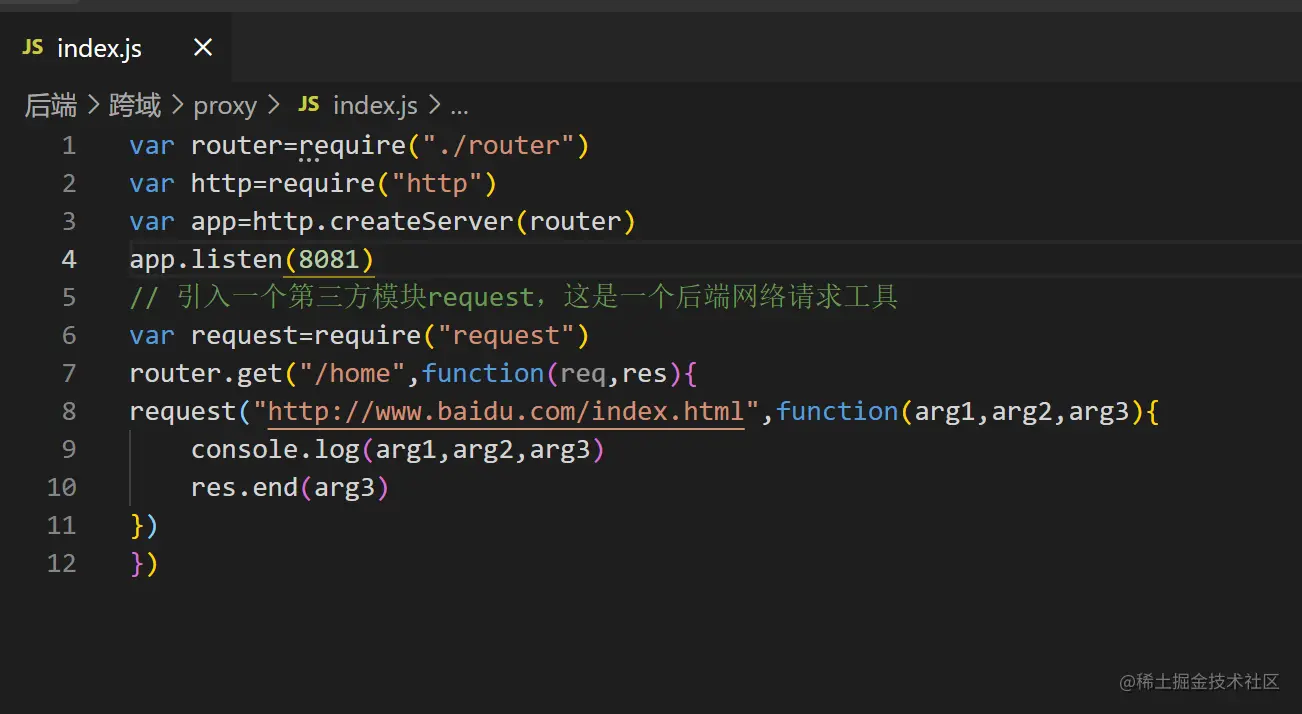Click the "/home" route string
The image size is (1302, 714).
[352, 374]
